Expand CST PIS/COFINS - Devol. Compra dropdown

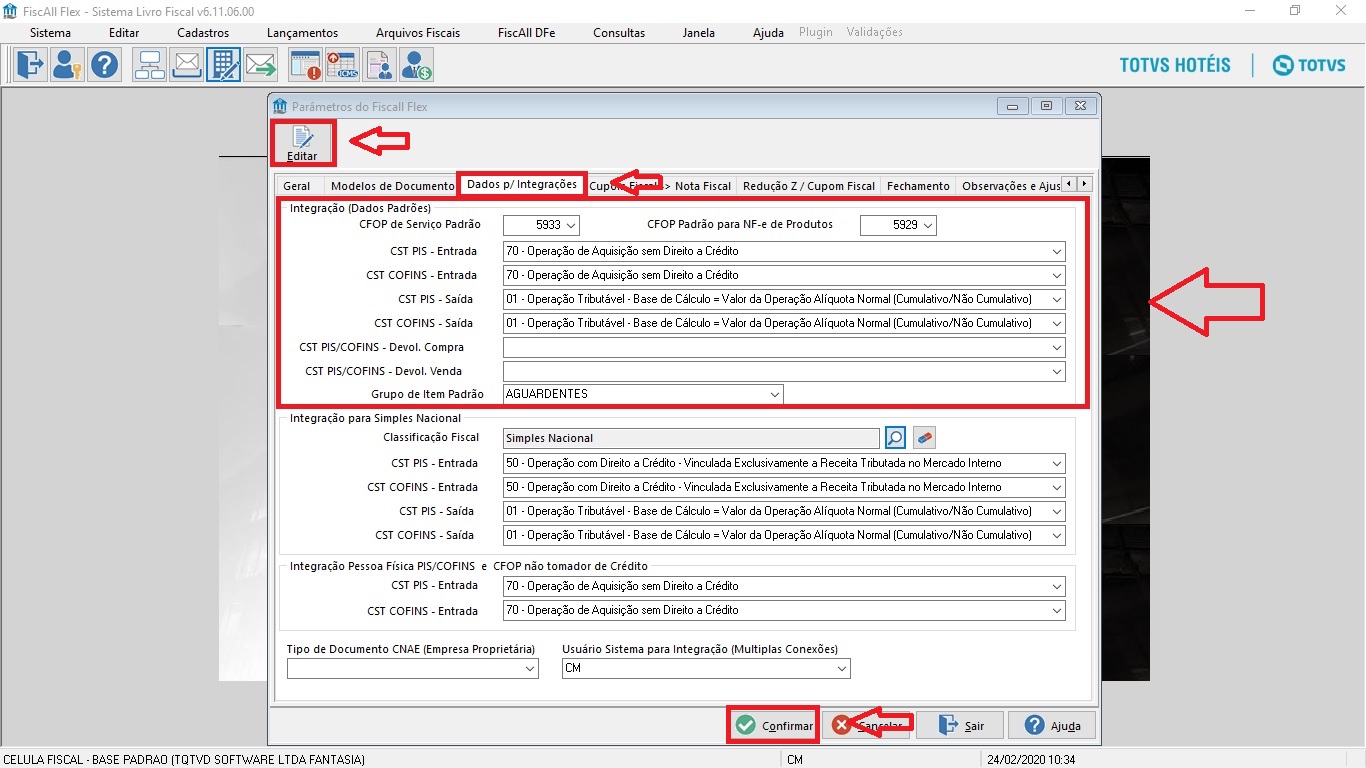[1057, 347]
